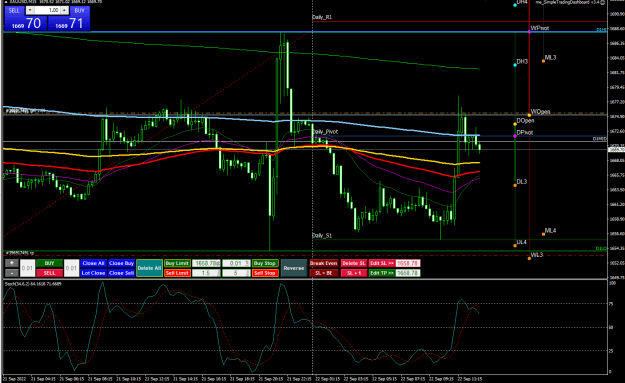Select the WL3 level label
Viewport: 625px width, 383px height.
coord(537,255)
